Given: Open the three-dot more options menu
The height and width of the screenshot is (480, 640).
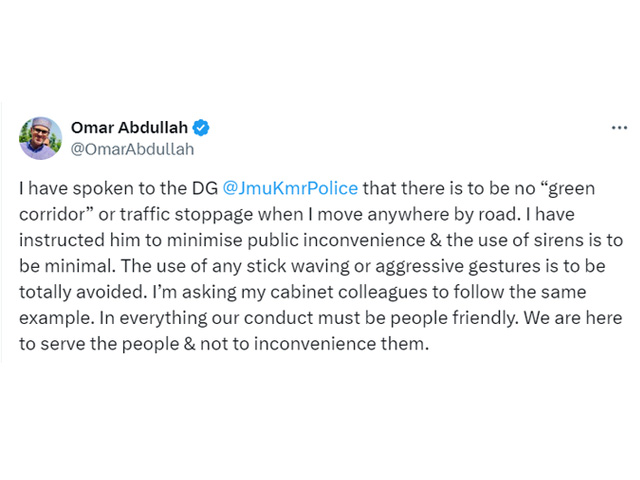Looking at the screenshot, I should click(x=619, y=128).
